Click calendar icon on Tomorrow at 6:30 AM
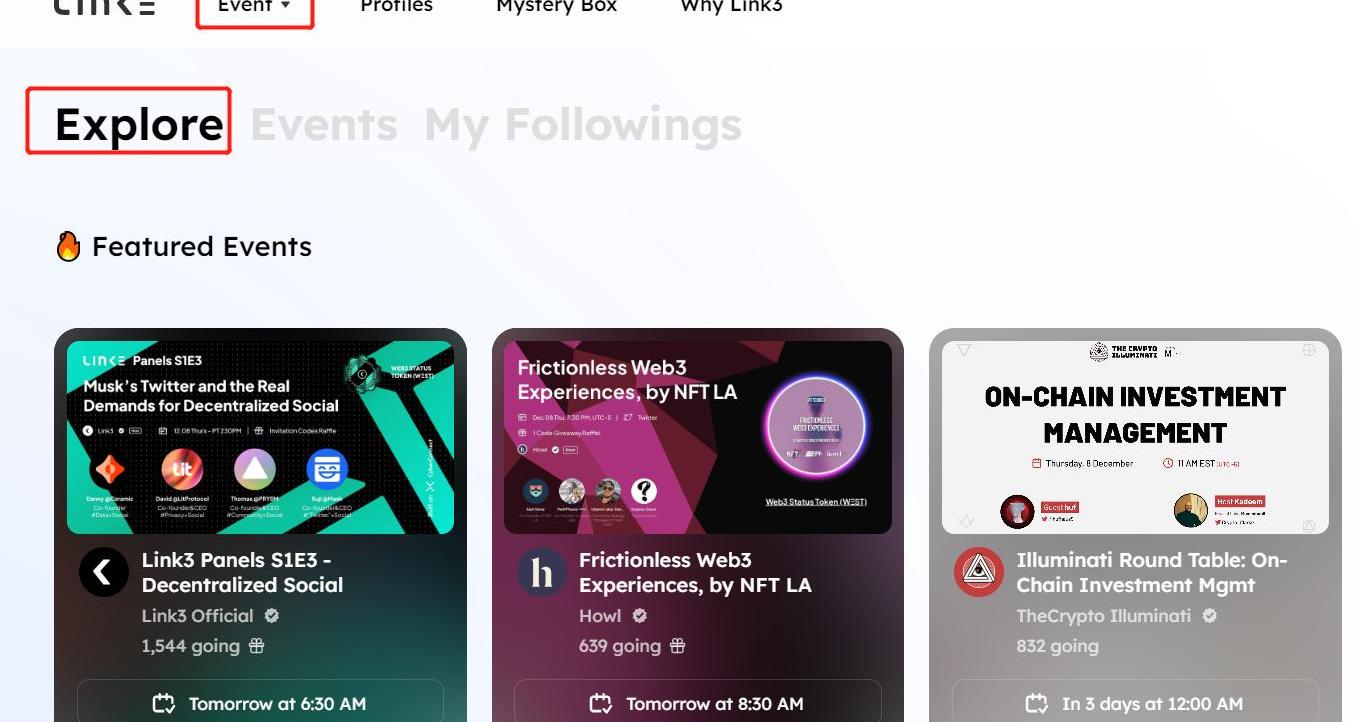Image resolution: width=1354 pixels, height=722 pixels. pos(164,703)
